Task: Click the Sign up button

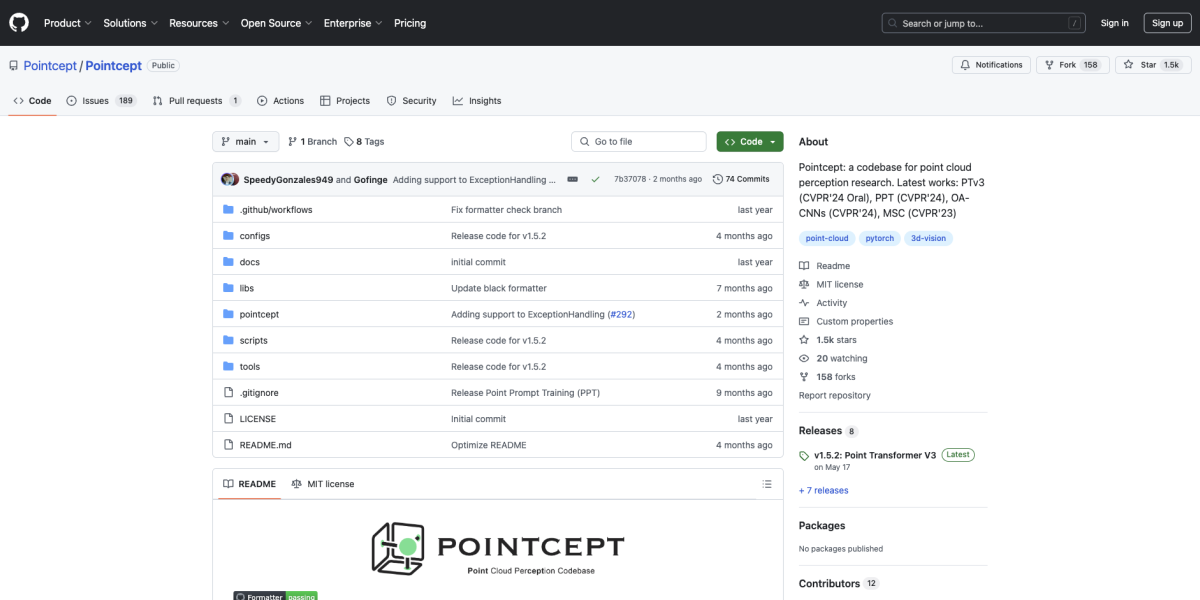Action: click(x=1167, y=22)
